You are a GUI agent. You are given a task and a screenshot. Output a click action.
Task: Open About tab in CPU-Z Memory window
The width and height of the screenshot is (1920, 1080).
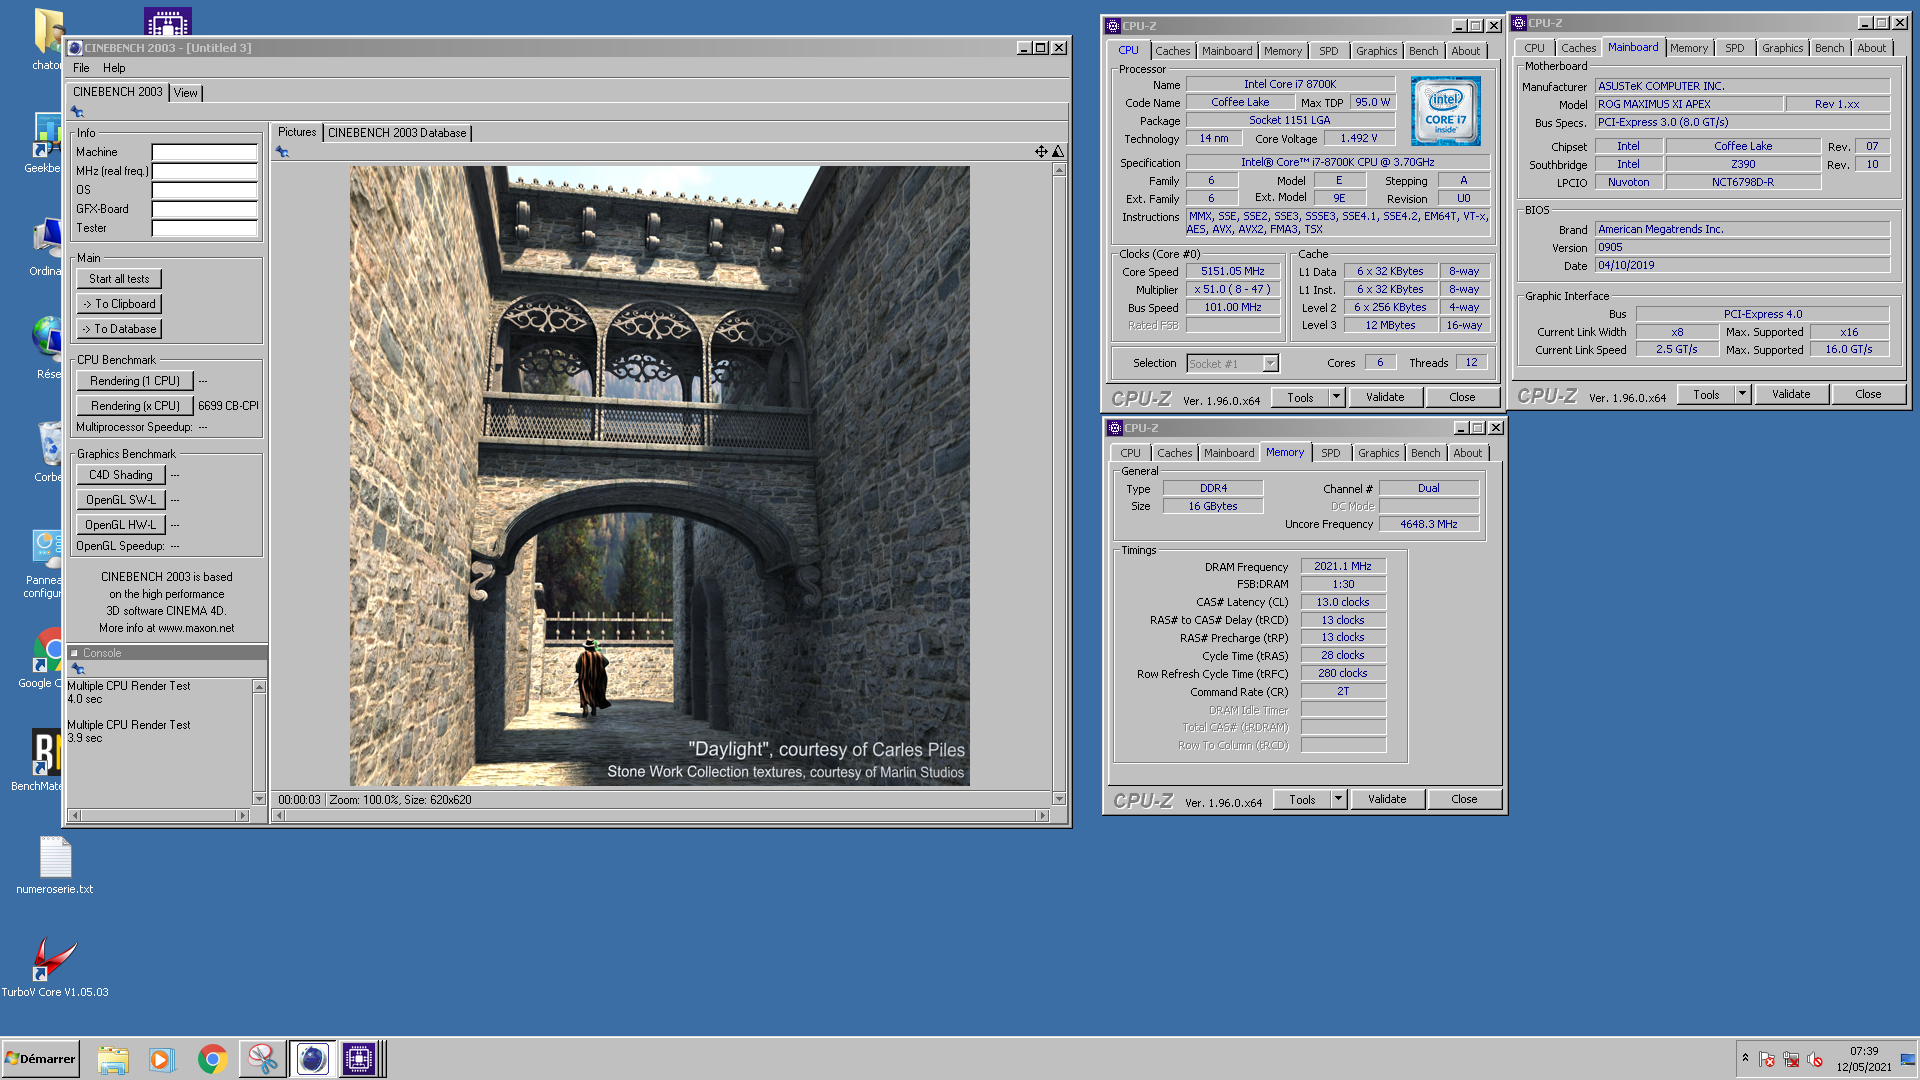coord(1467,453)
